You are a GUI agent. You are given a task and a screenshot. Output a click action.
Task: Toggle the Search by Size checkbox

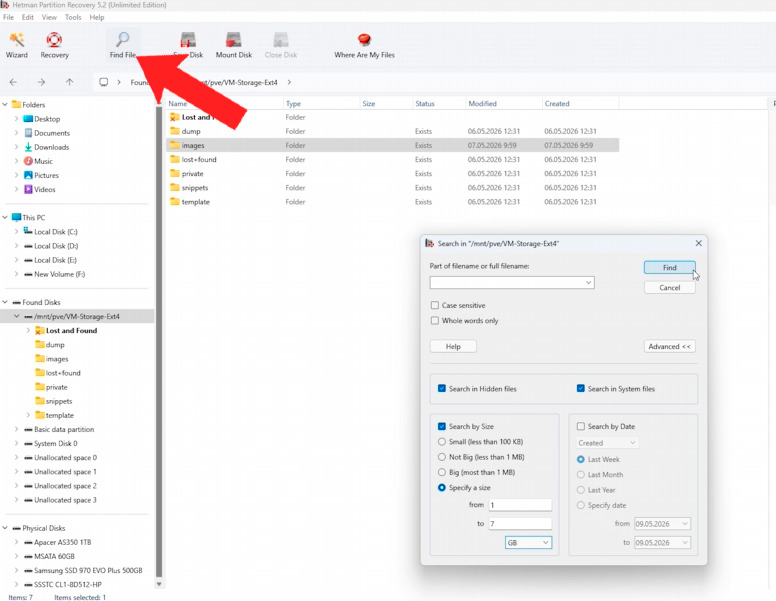point(442,426)
